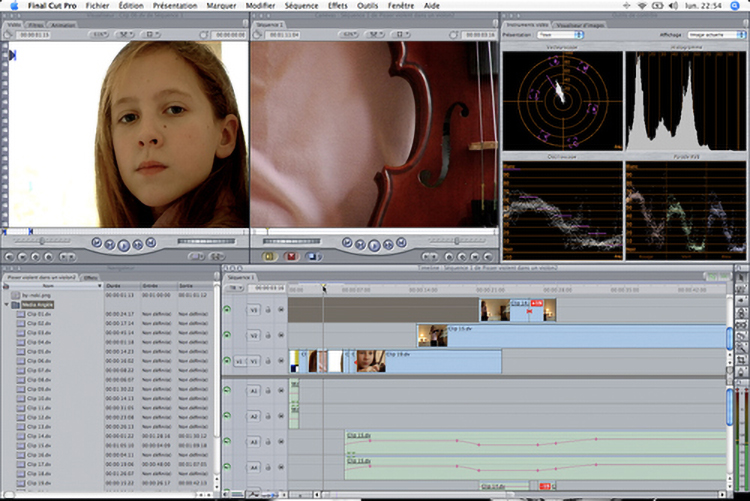Lock audio track A2

tap(268, 416)
